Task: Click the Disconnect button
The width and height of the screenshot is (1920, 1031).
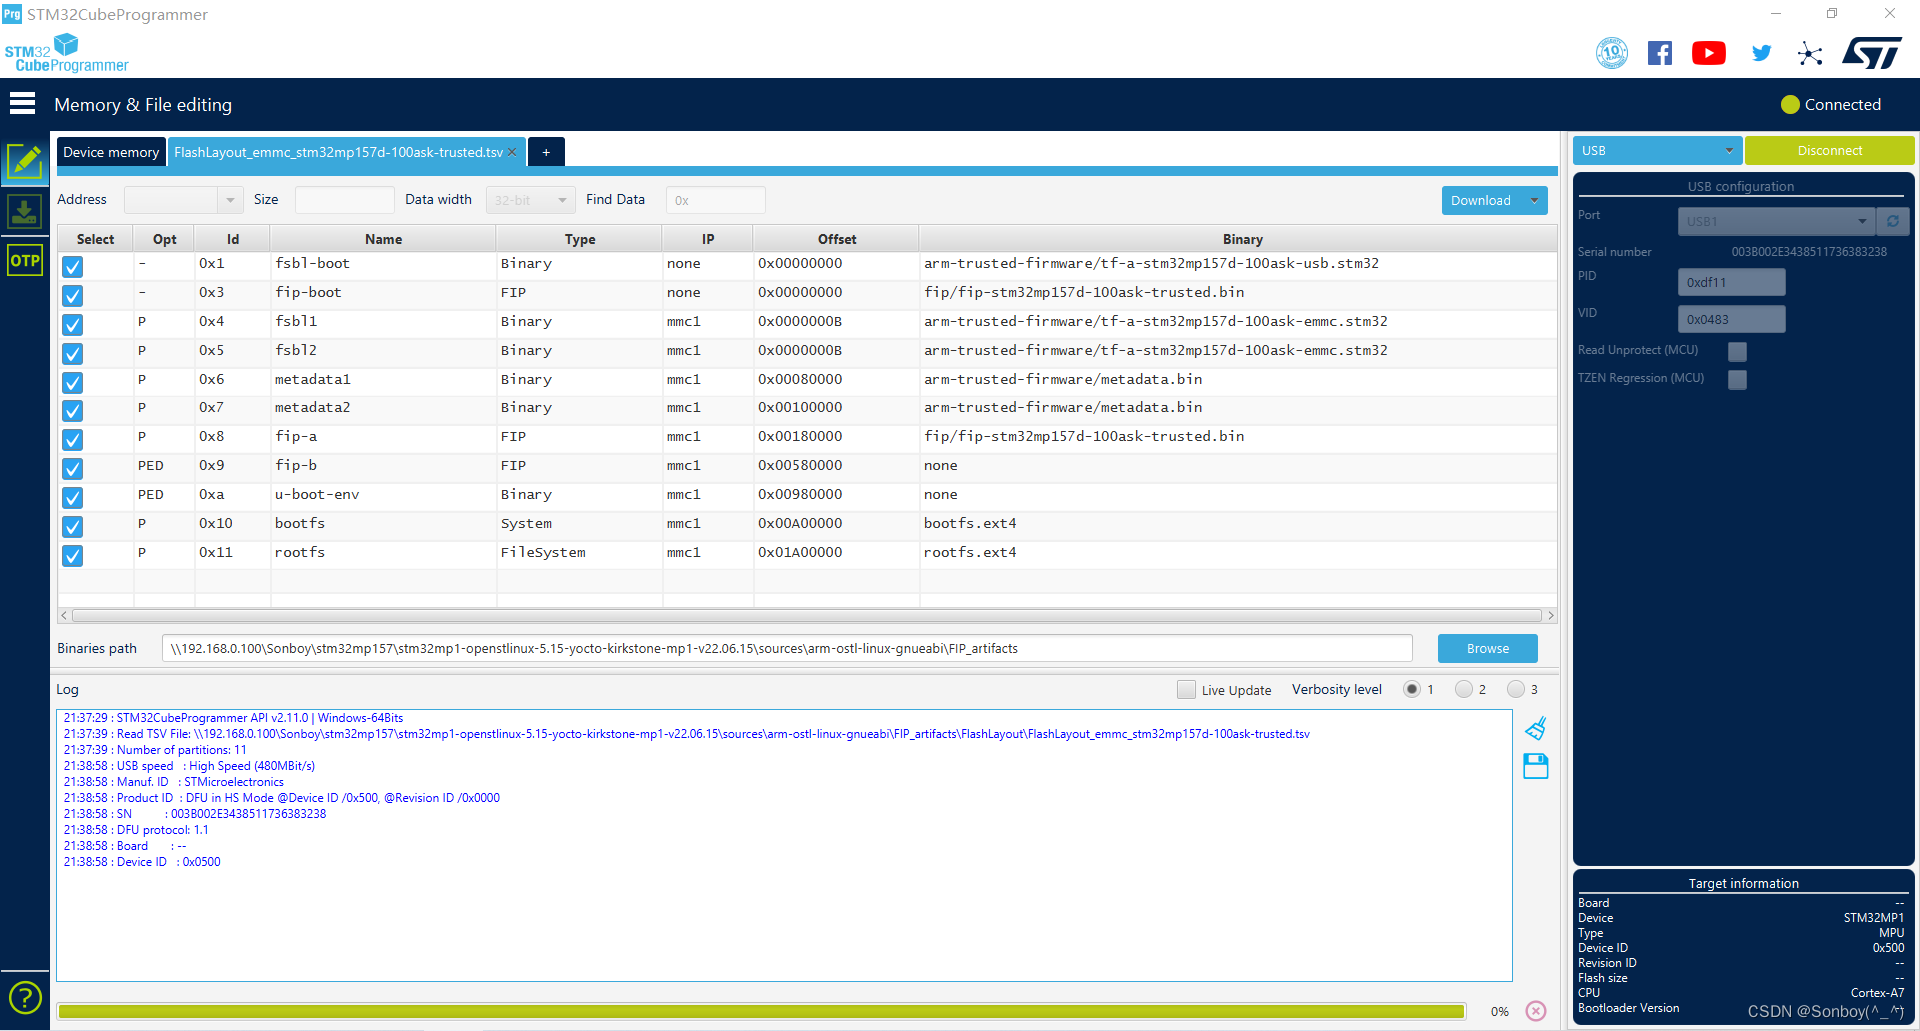Action: point(1829,150)
